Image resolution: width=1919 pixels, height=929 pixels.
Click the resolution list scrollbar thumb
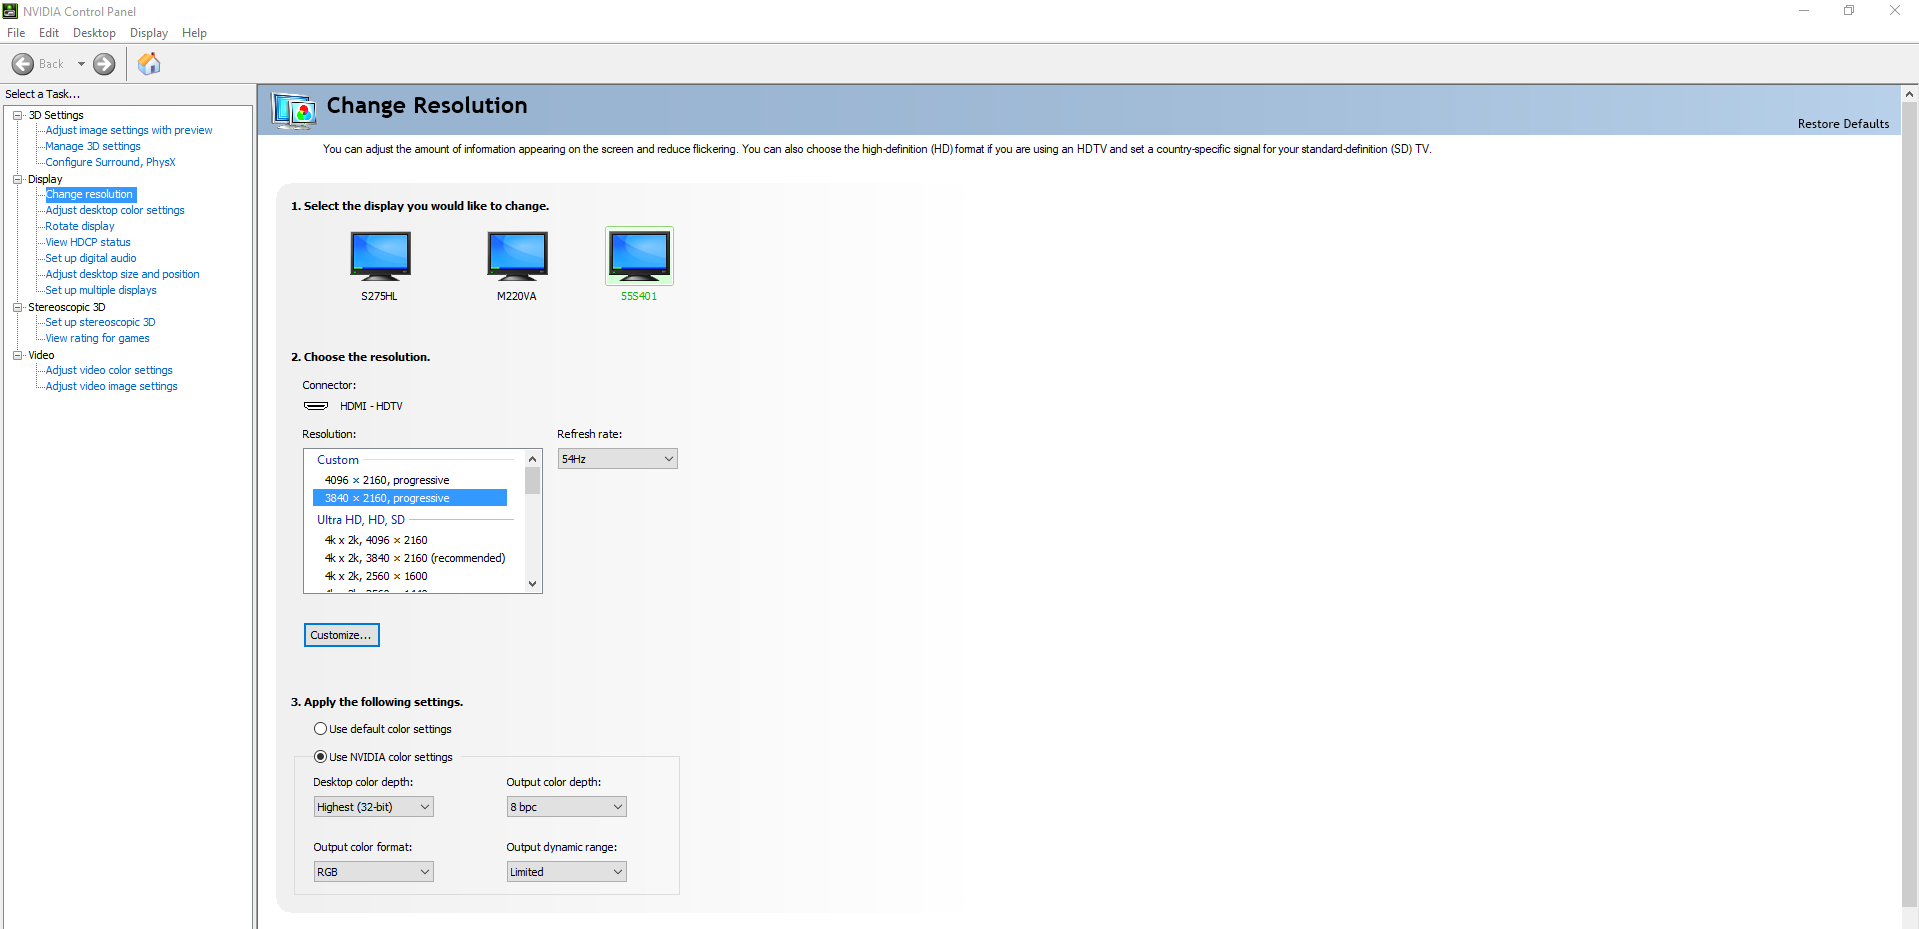pos(532,481)
